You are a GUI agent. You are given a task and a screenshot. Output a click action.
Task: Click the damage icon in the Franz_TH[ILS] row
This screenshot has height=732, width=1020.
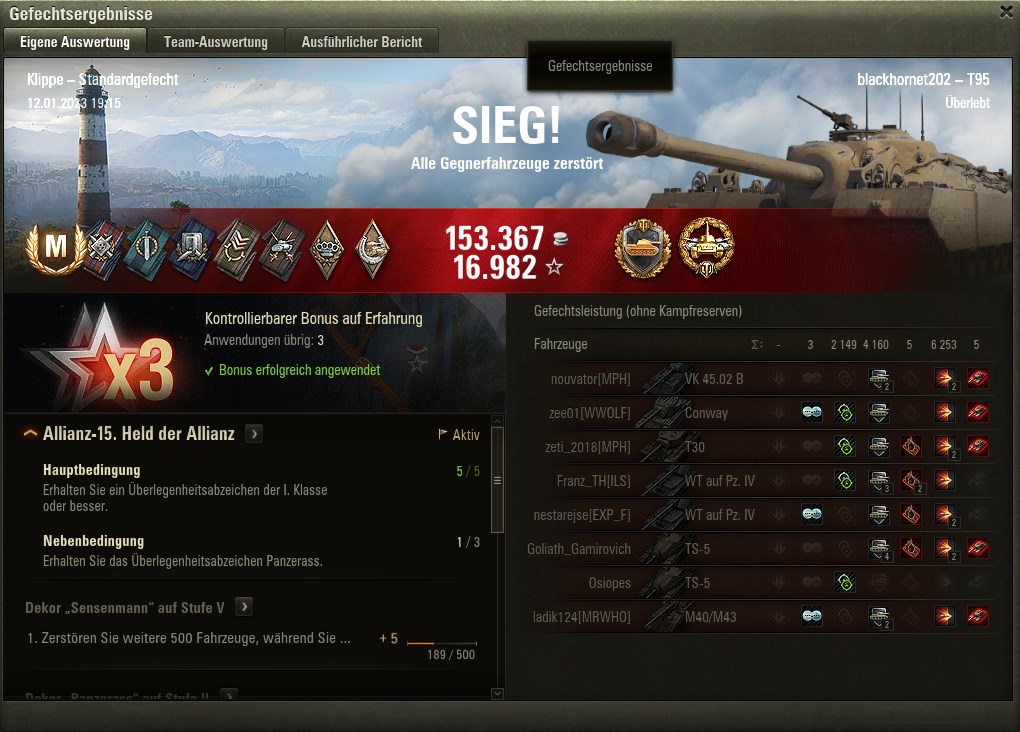click(945, 480)
